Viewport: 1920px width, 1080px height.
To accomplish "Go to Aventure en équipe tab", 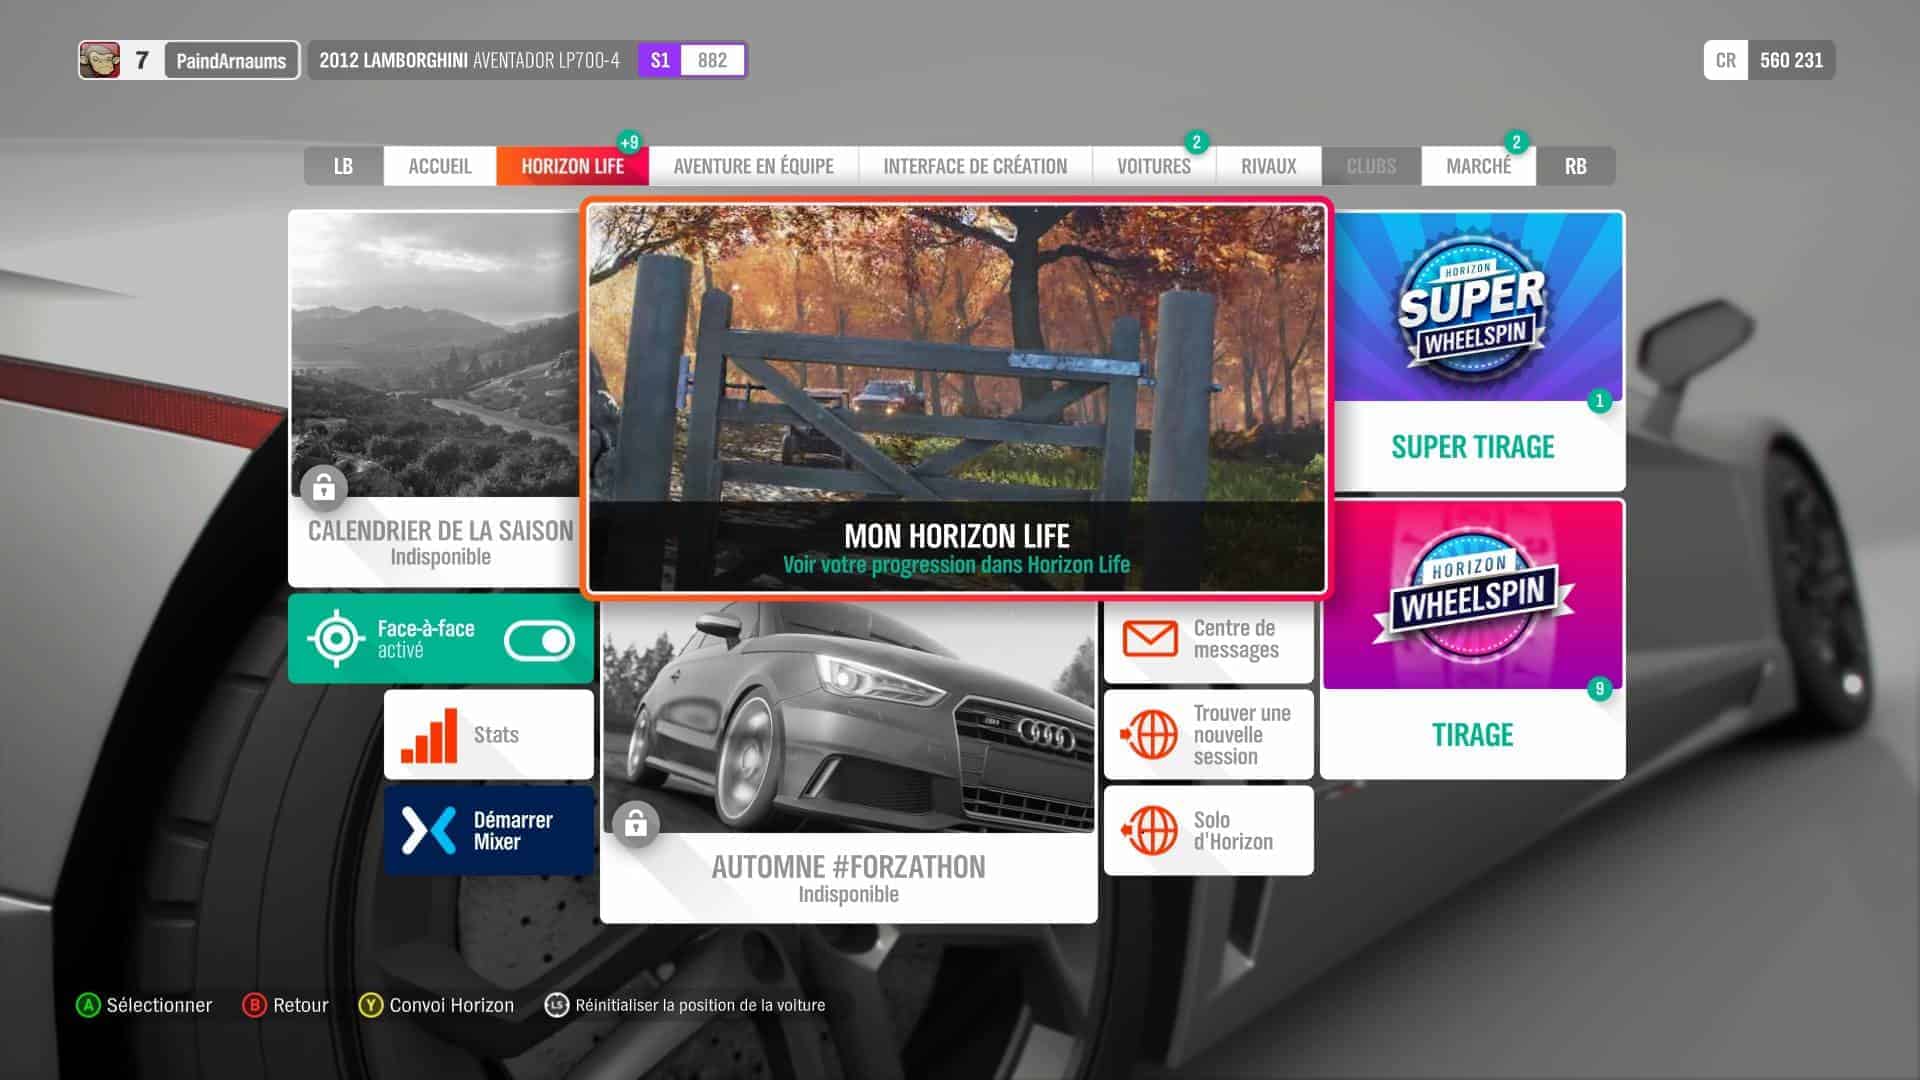I will [753, 166].
